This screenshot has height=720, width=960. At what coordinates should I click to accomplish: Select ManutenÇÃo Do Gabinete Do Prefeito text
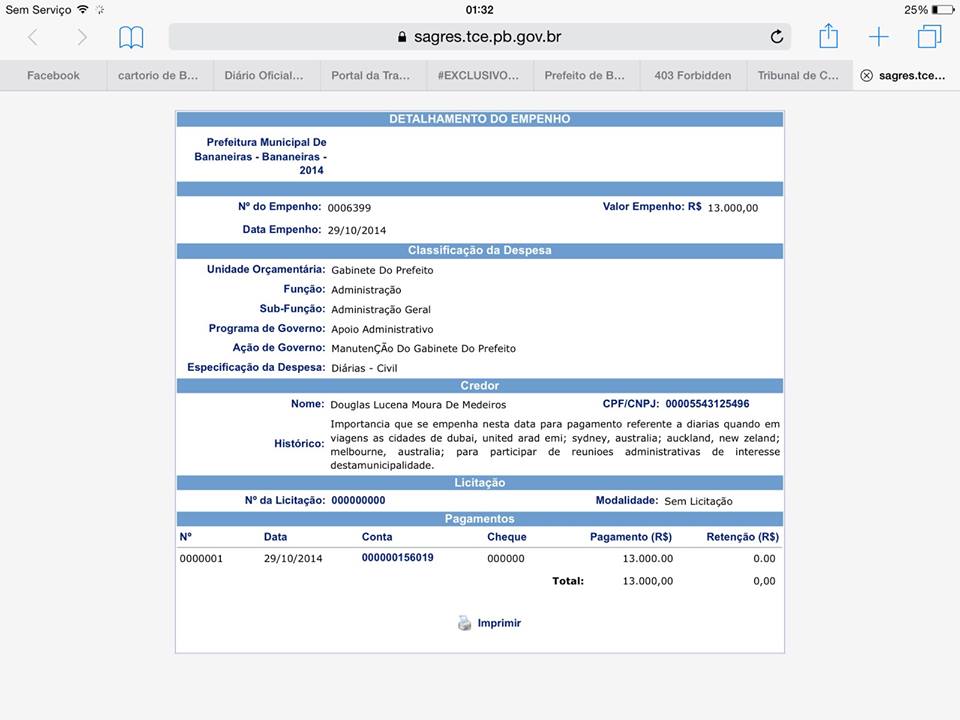tap(424, 348)
